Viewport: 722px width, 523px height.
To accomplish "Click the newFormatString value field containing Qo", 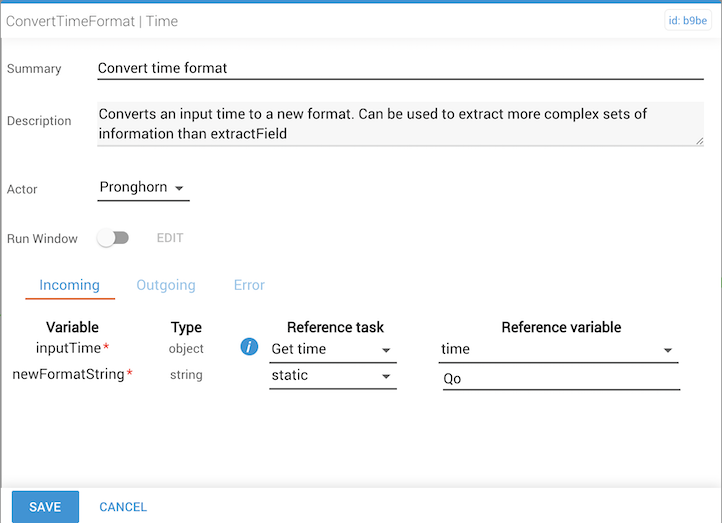I will pyautogui.click(x=560, y=379).
